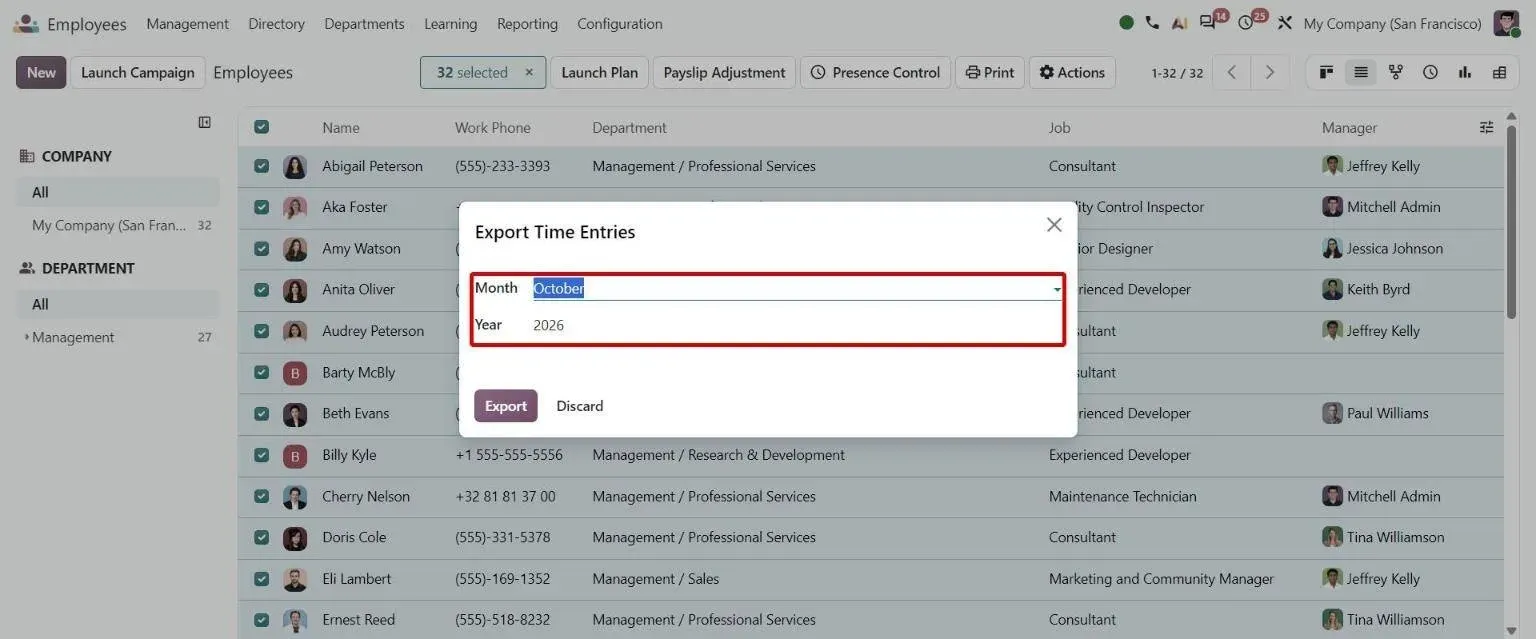Open the Learning menu
The width and height of the screenshot is (1536, 639).
coord(450,24)
